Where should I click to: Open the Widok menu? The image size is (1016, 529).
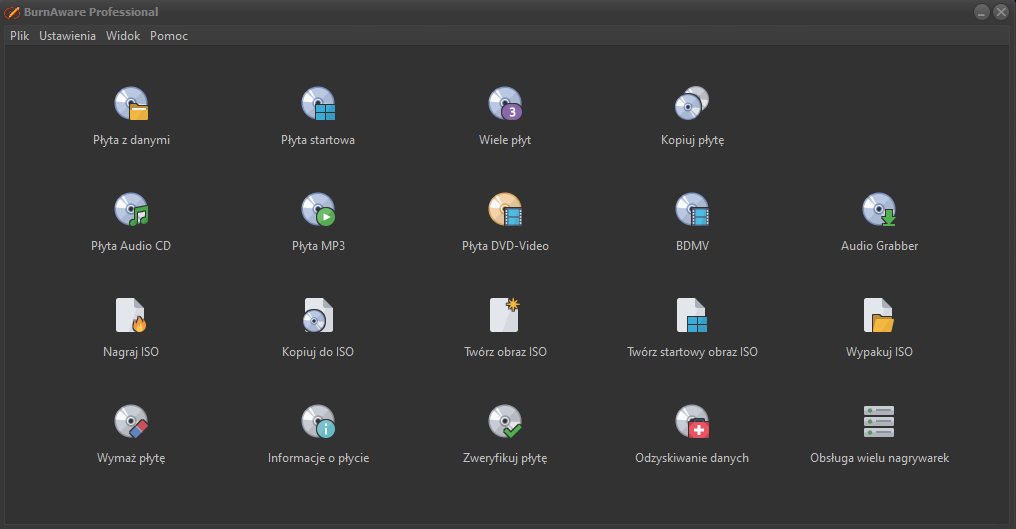tap(123, 36)
